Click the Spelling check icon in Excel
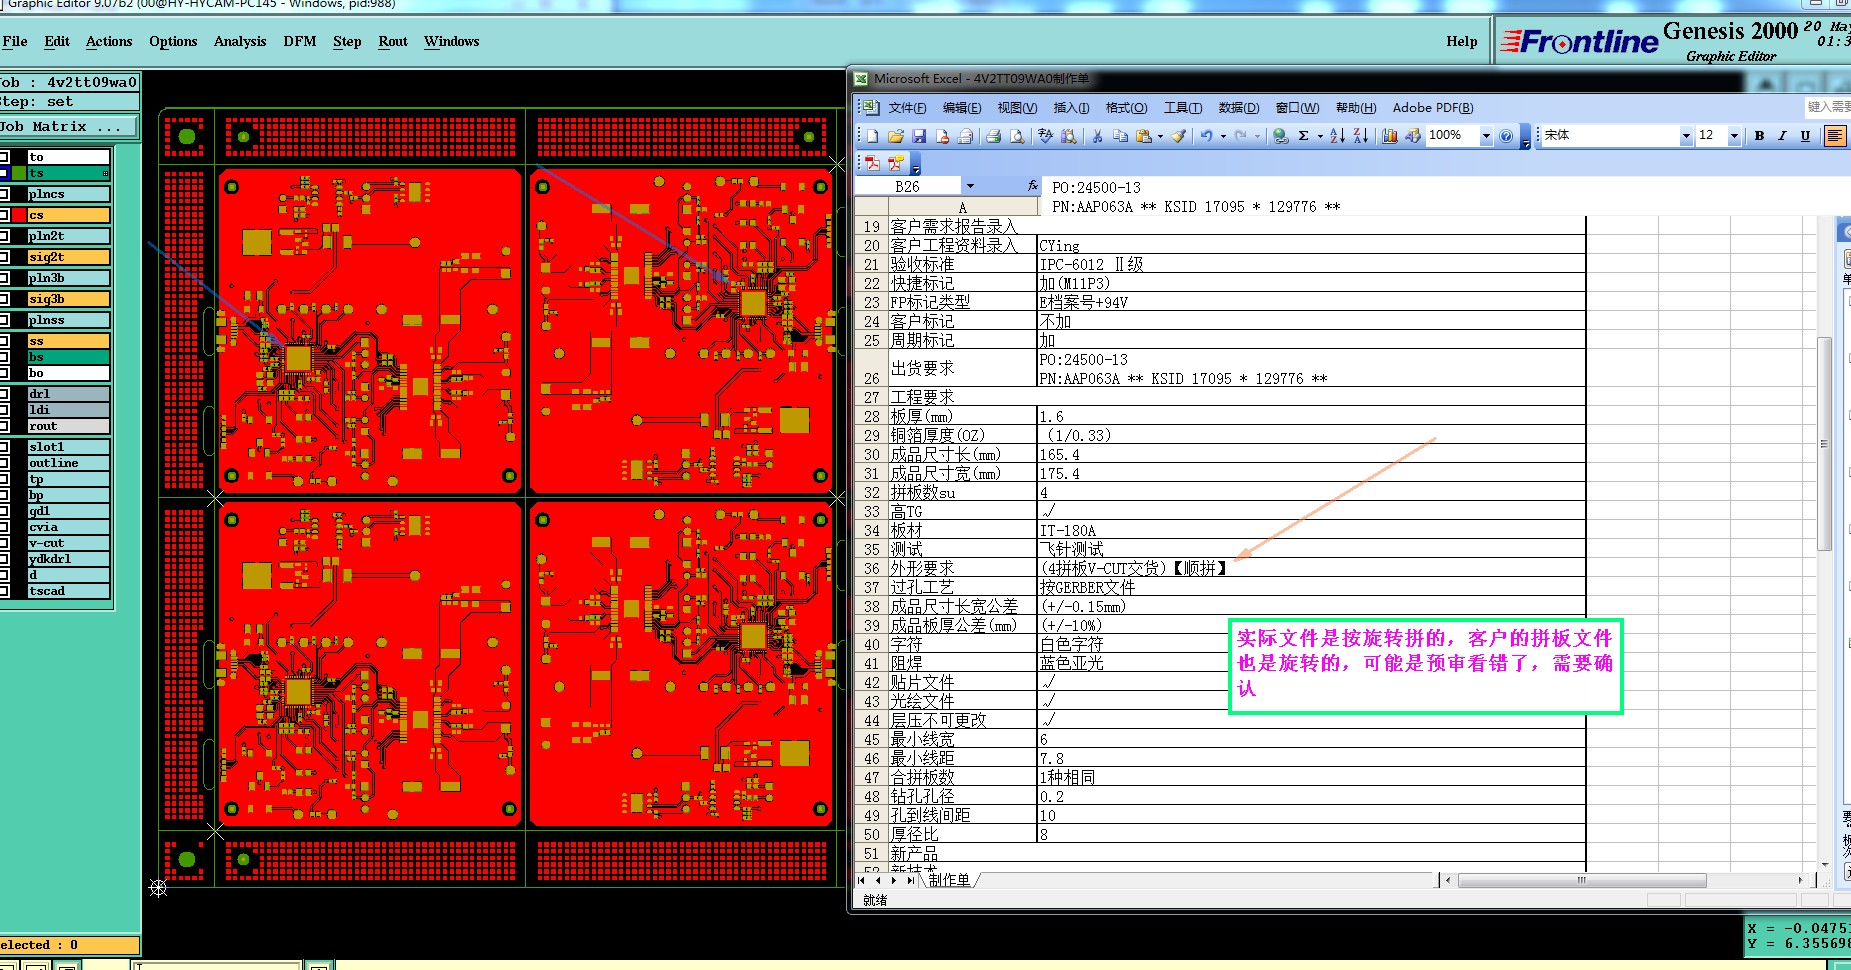1851x970 pixels. [x=1045, y=136]
